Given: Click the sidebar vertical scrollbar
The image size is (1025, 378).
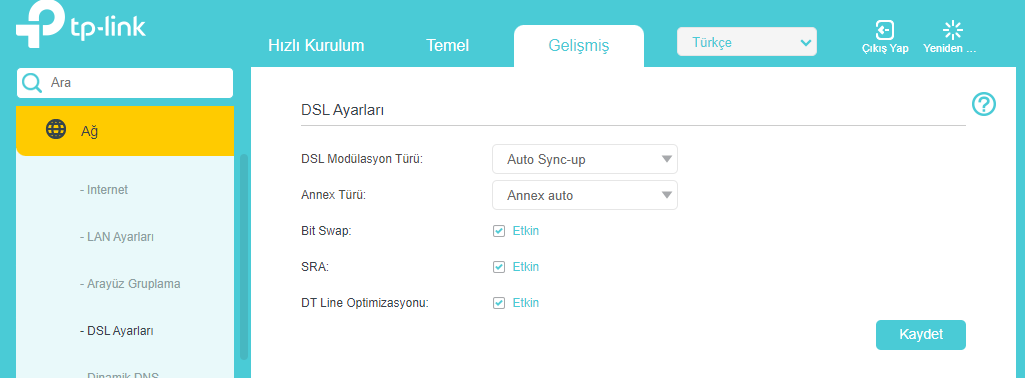Looking at the screenshot, I should coord(244,256).
